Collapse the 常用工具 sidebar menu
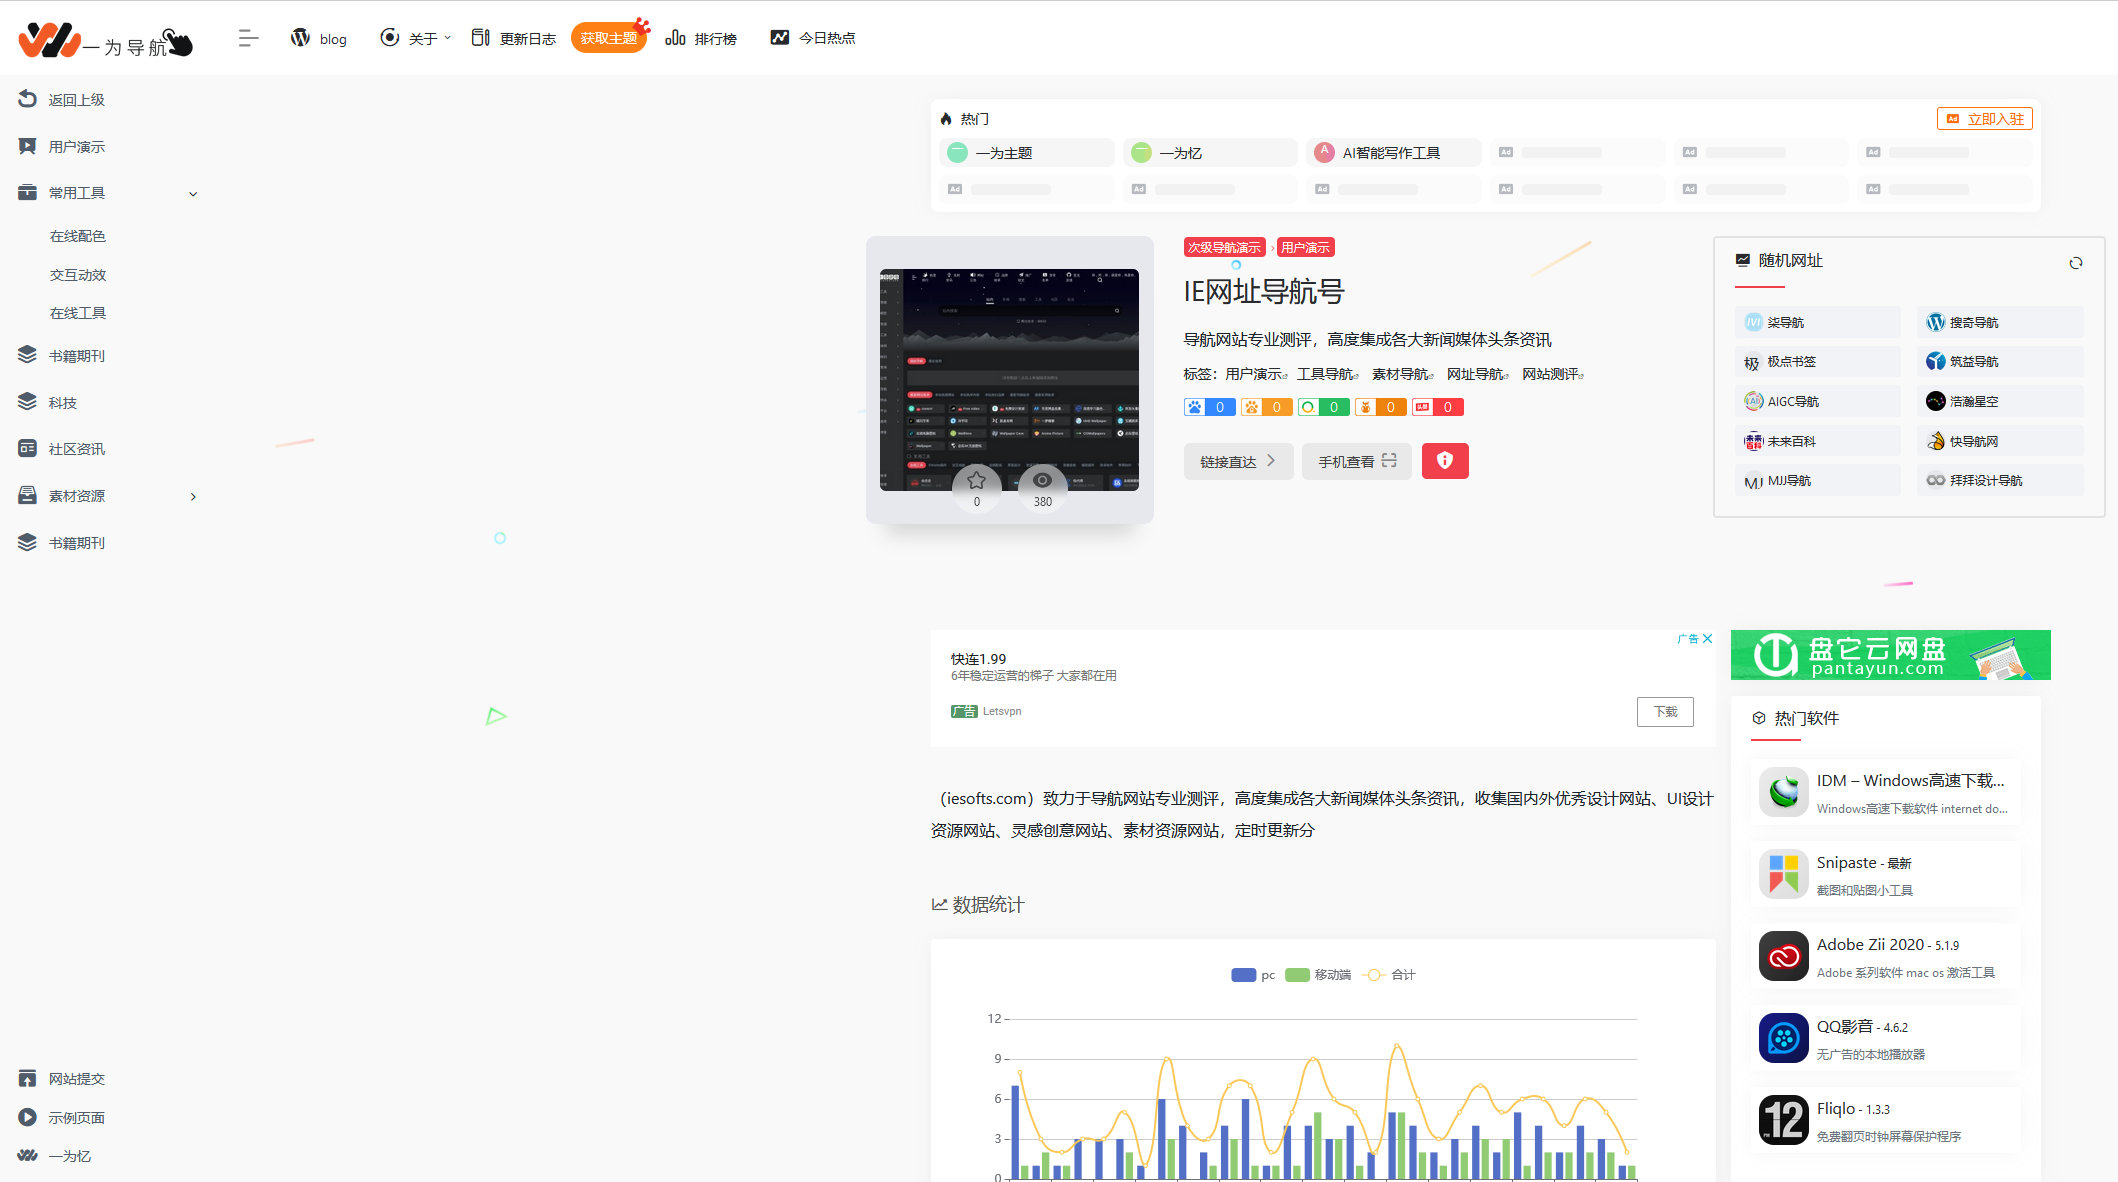The image size is (2118, 1182). pos(193,194)
